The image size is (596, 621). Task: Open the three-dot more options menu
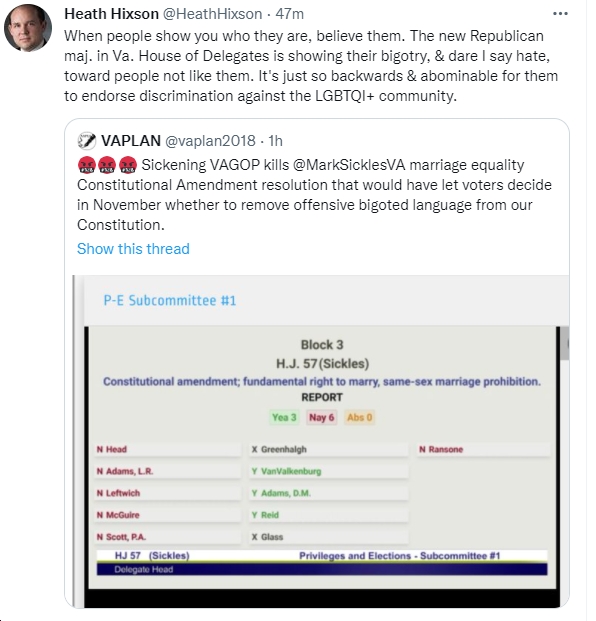point(560,14)
